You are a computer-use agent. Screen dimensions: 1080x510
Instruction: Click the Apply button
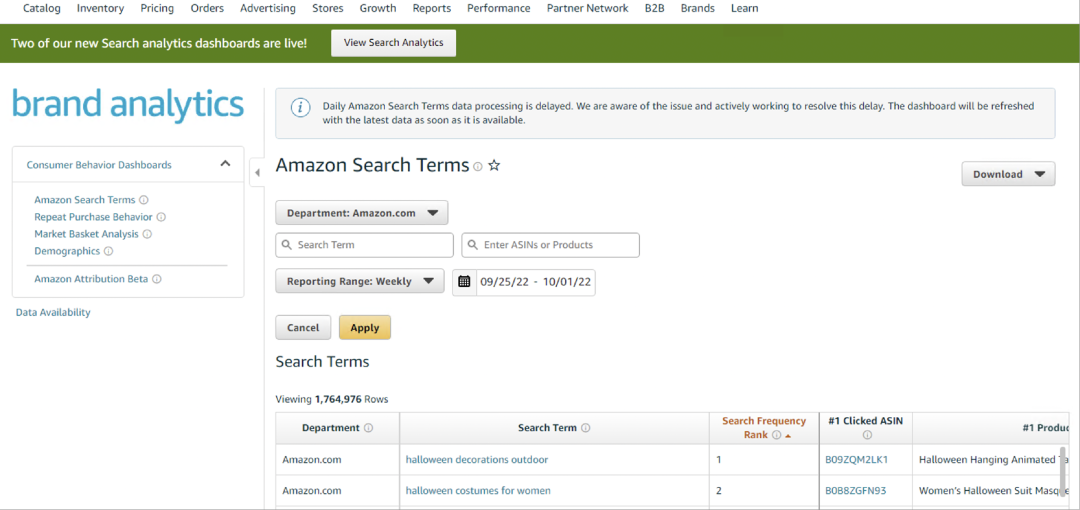coord(365,328)
